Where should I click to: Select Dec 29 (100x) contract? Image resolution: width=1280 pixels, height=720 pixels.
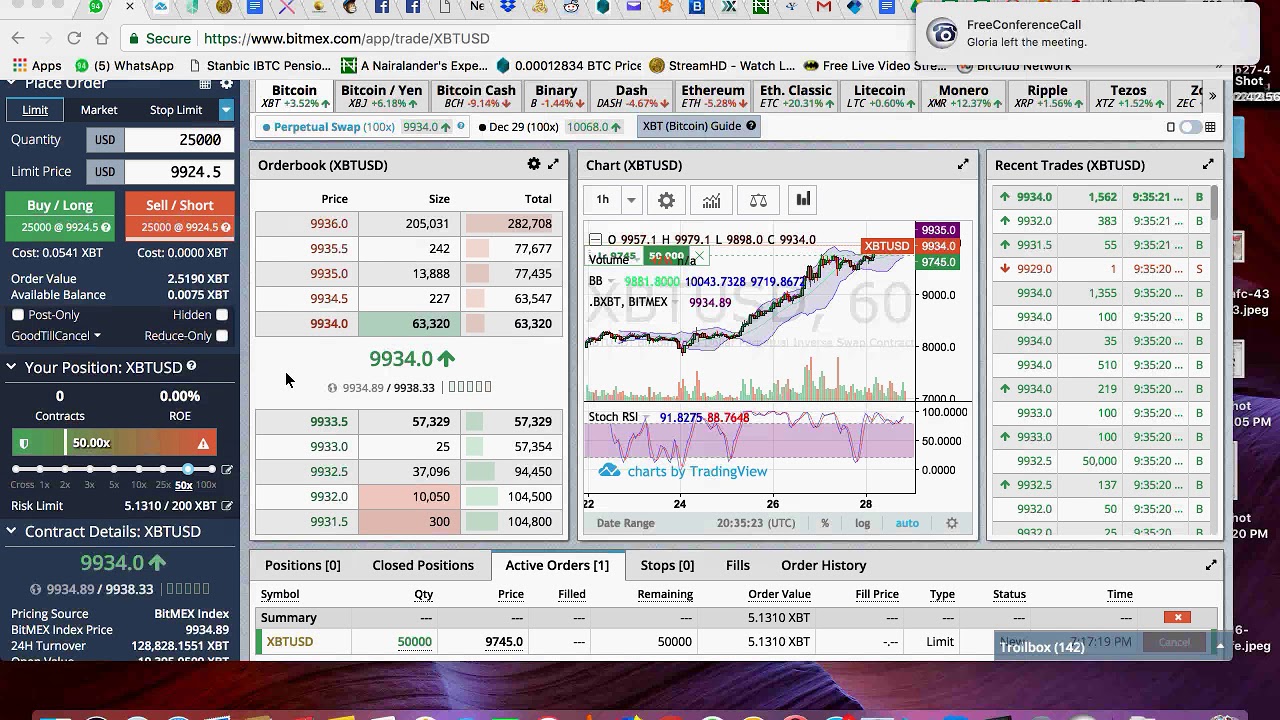point(550,127)
